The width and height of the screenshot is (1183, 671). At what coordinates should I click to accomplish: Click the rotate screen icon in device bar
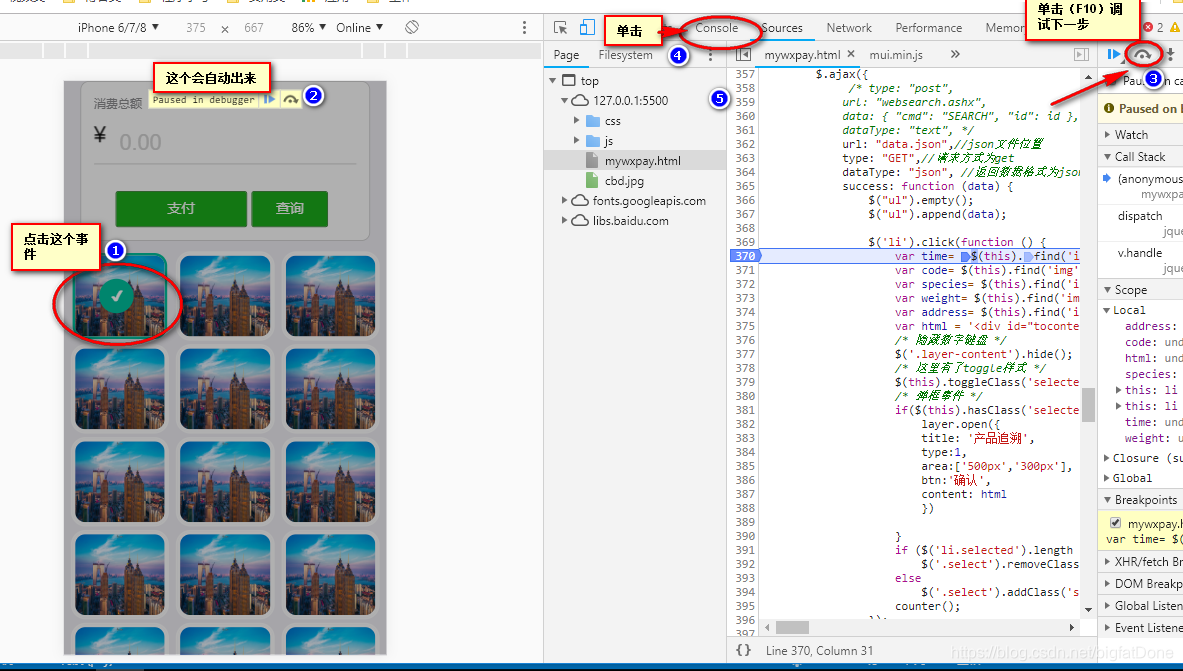pos(411,27)
